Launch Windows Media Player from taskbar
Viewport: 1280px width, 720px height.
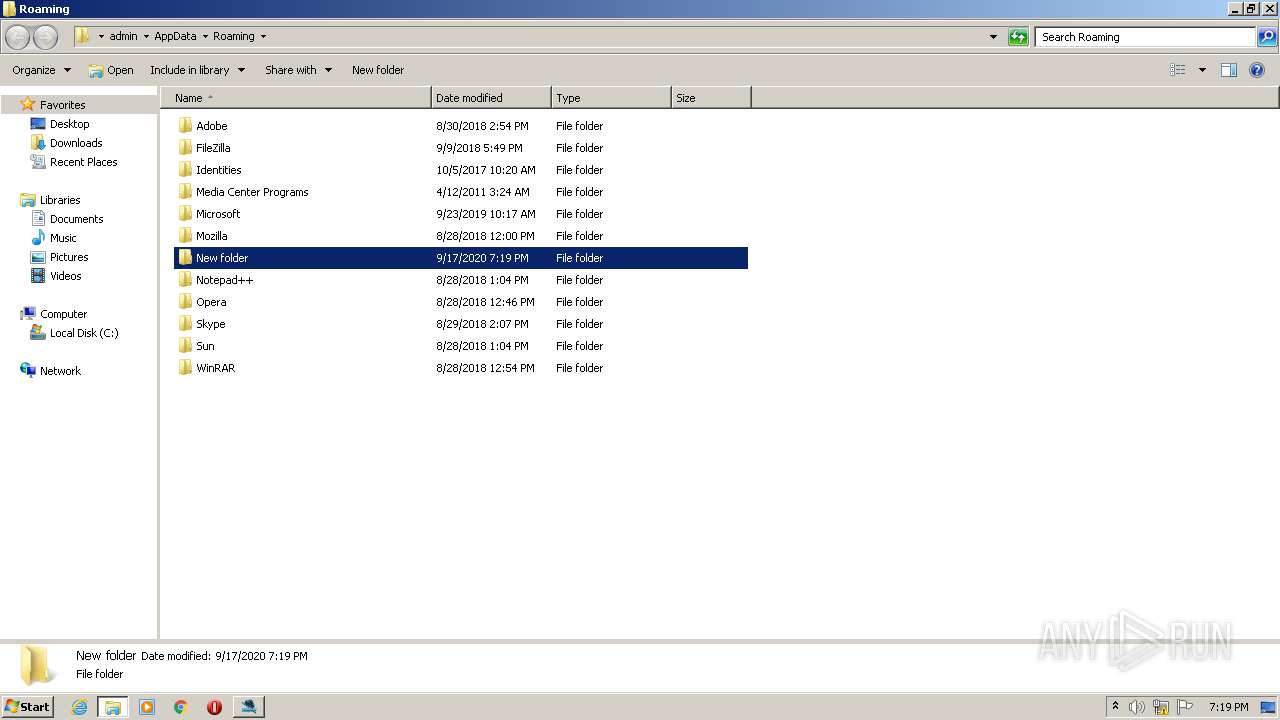point(147,707)
